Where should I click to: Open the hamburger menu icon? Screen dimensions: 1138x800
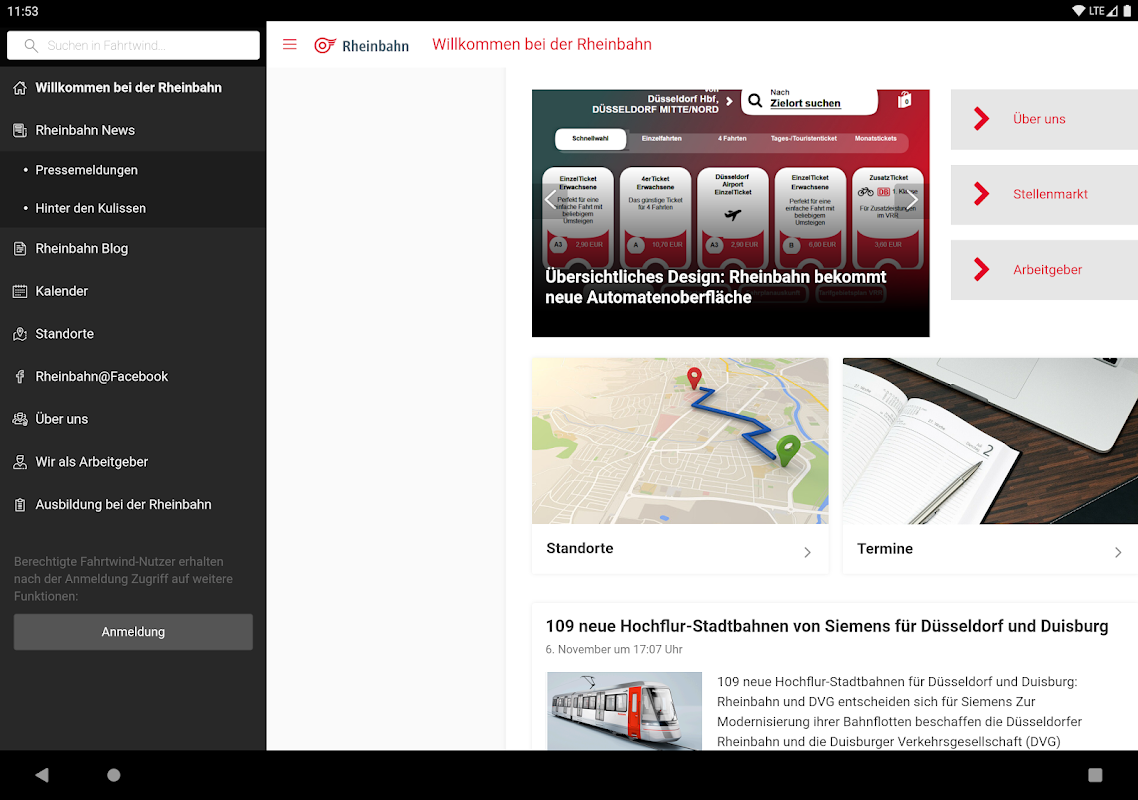[x=290, y=44]
